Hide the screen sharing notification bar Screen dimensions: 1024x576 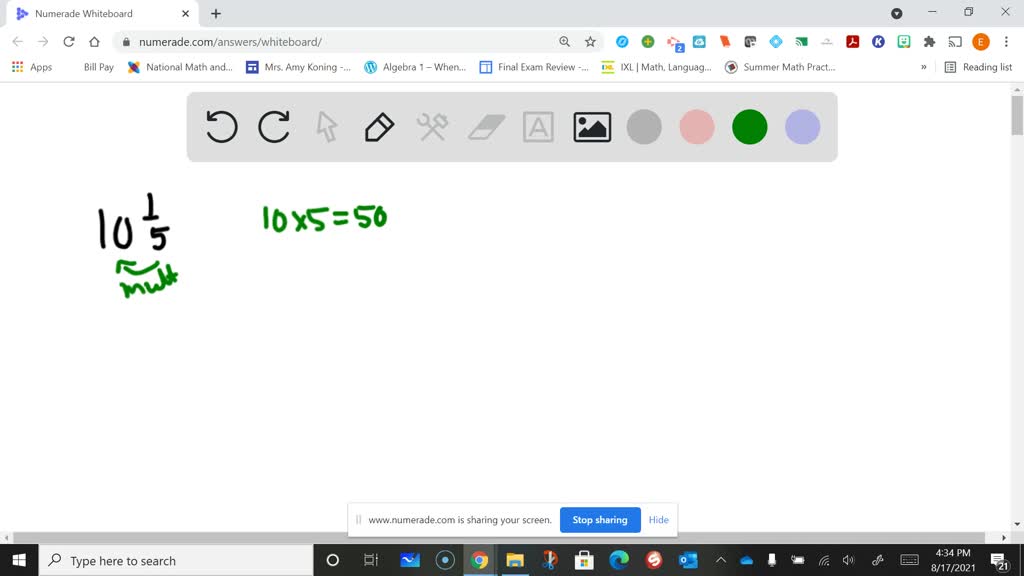[x=658, y=520]
